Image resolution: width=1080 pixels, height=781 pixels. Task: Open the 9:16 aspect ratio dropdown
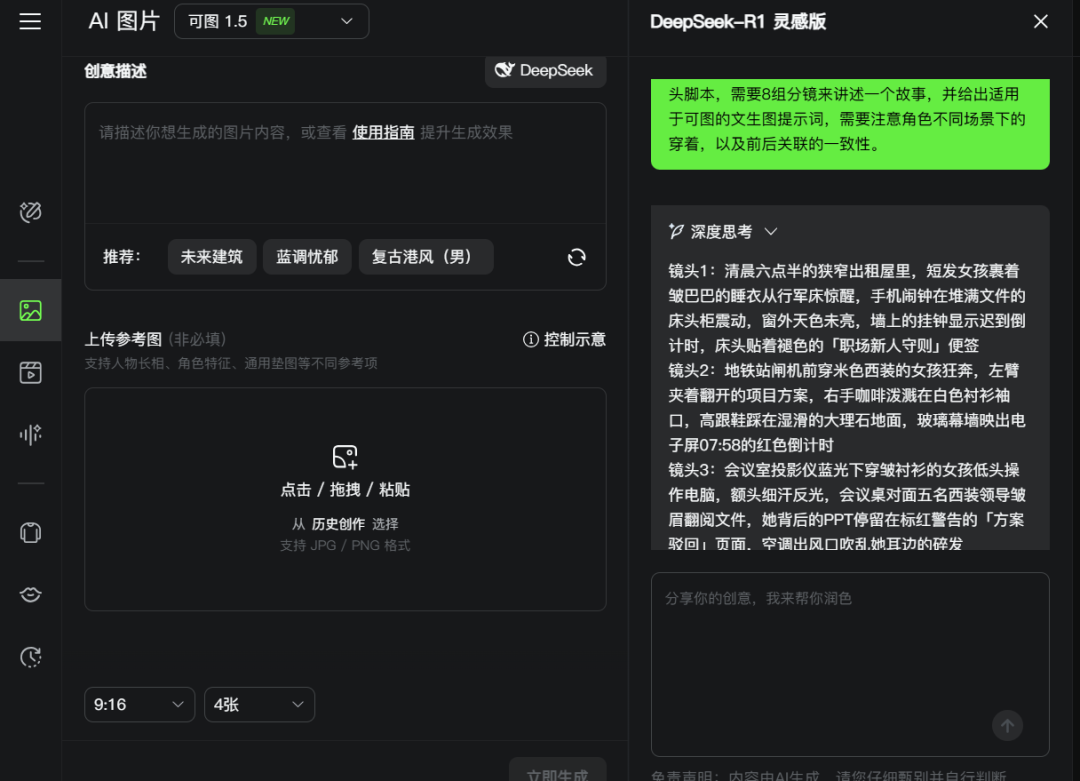pyautogui.click(x=139, y=705)
